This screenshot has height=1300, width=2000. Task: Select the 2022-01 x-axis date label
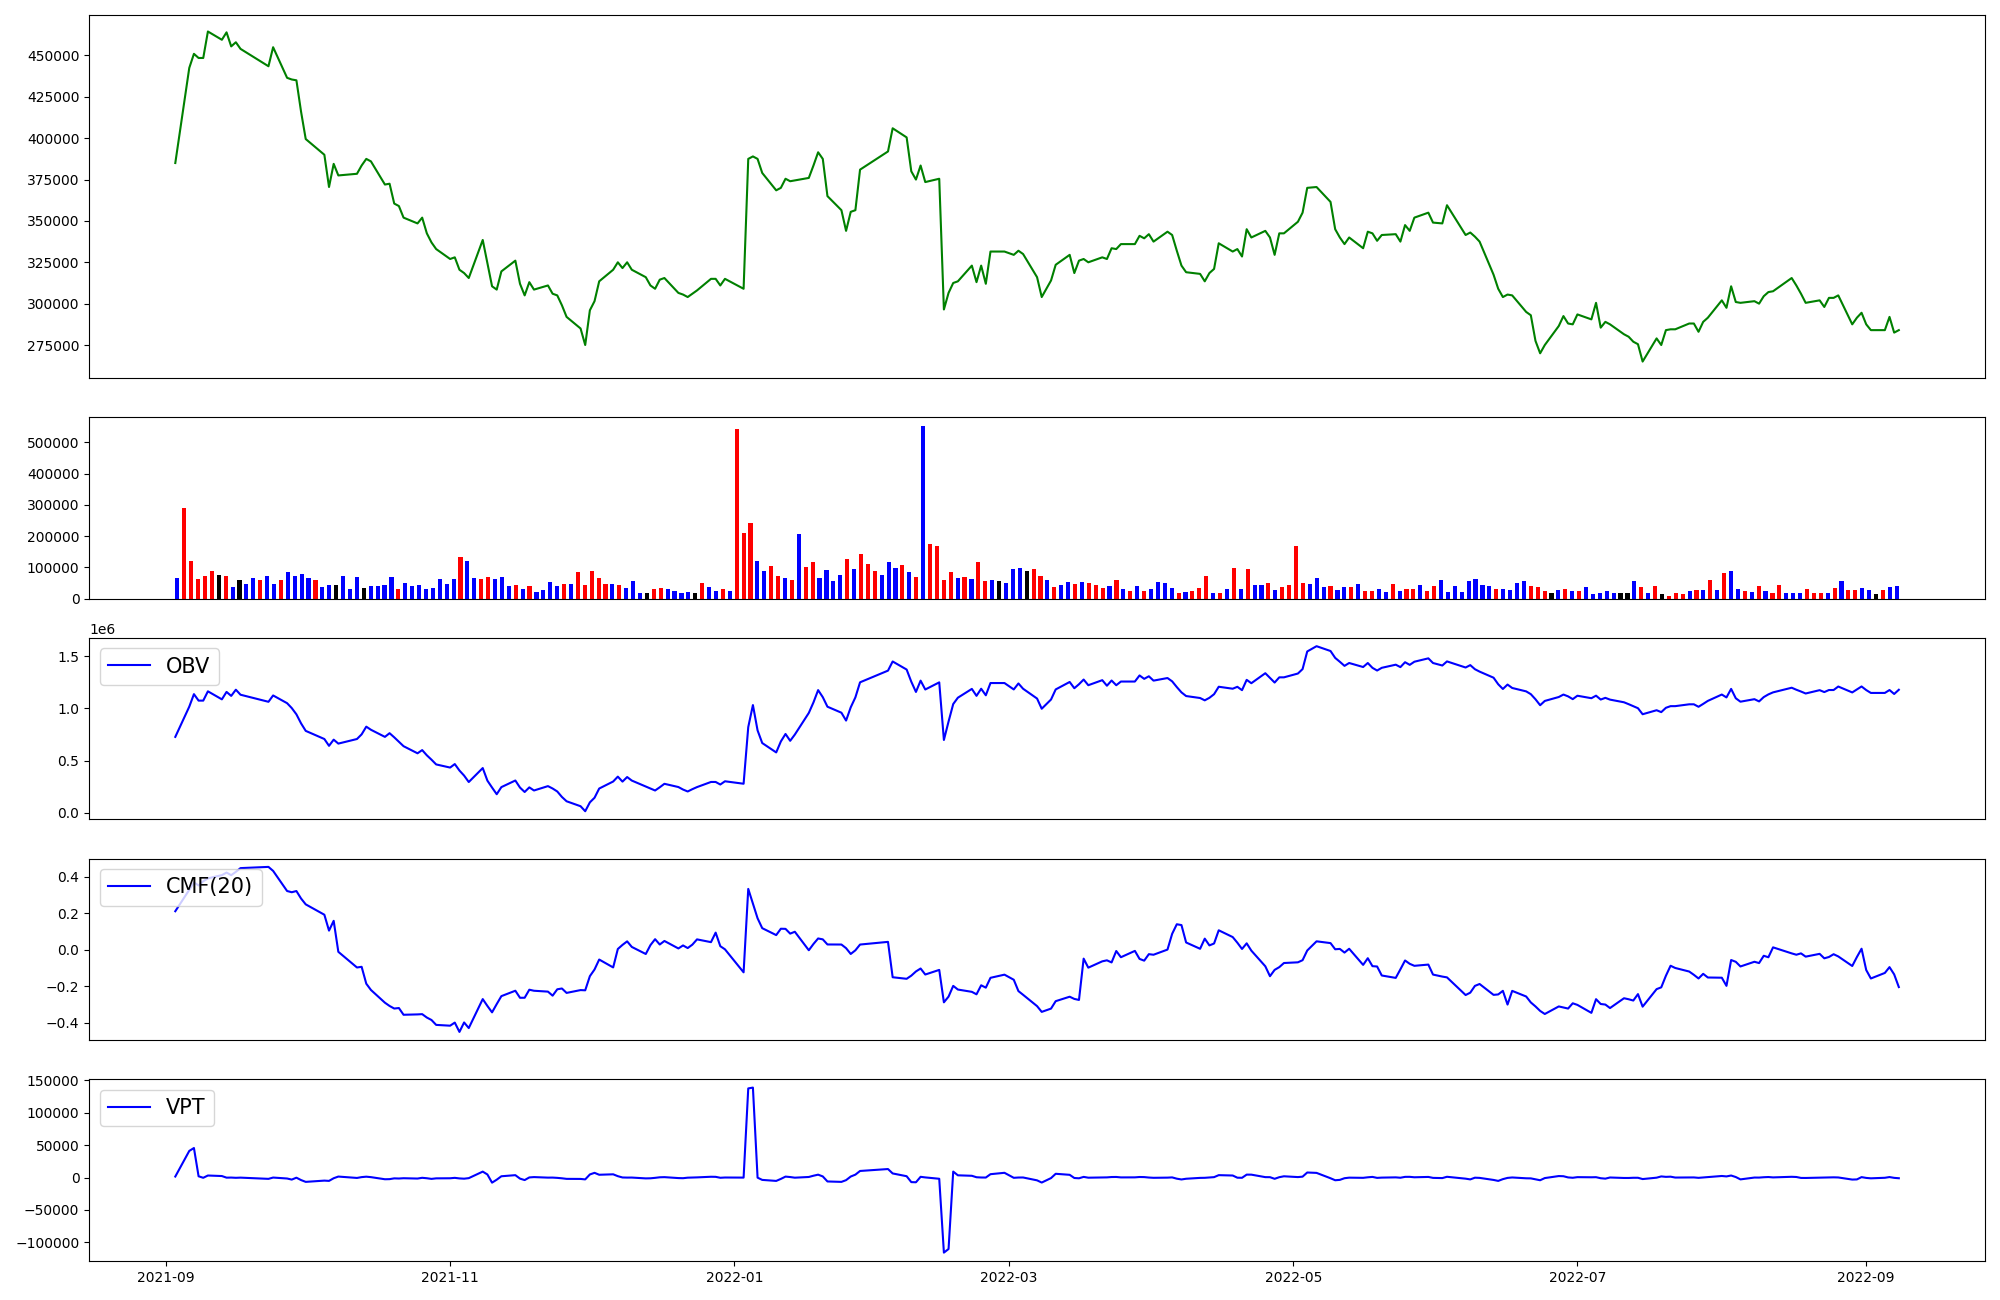[x=735, y=1277]
